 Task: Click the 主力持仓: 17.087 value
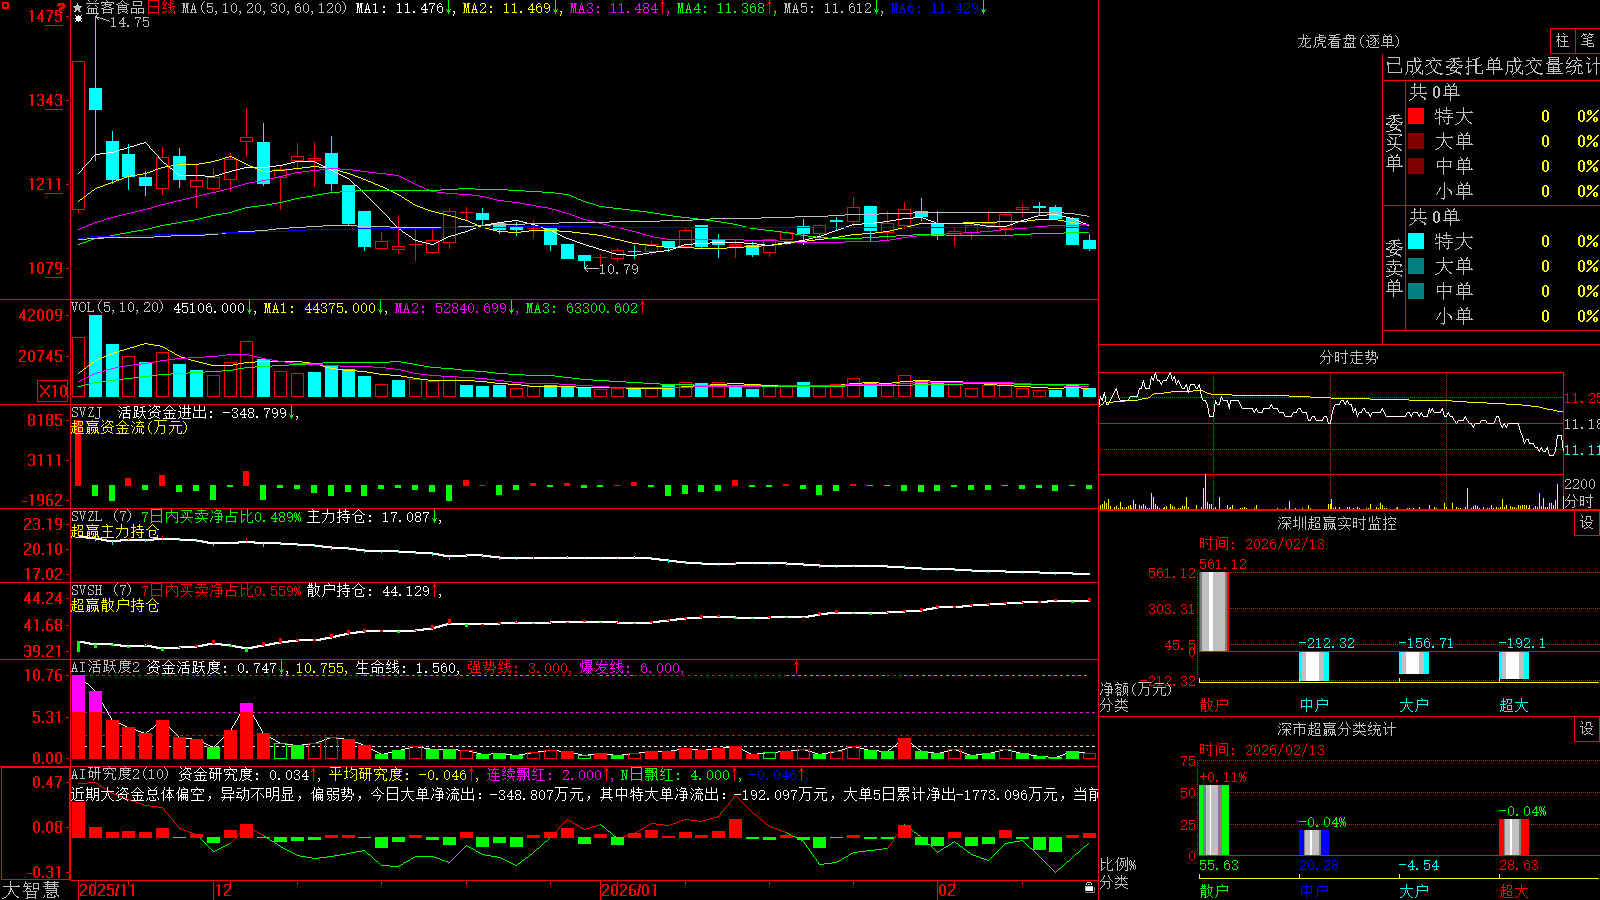(368, 517)
